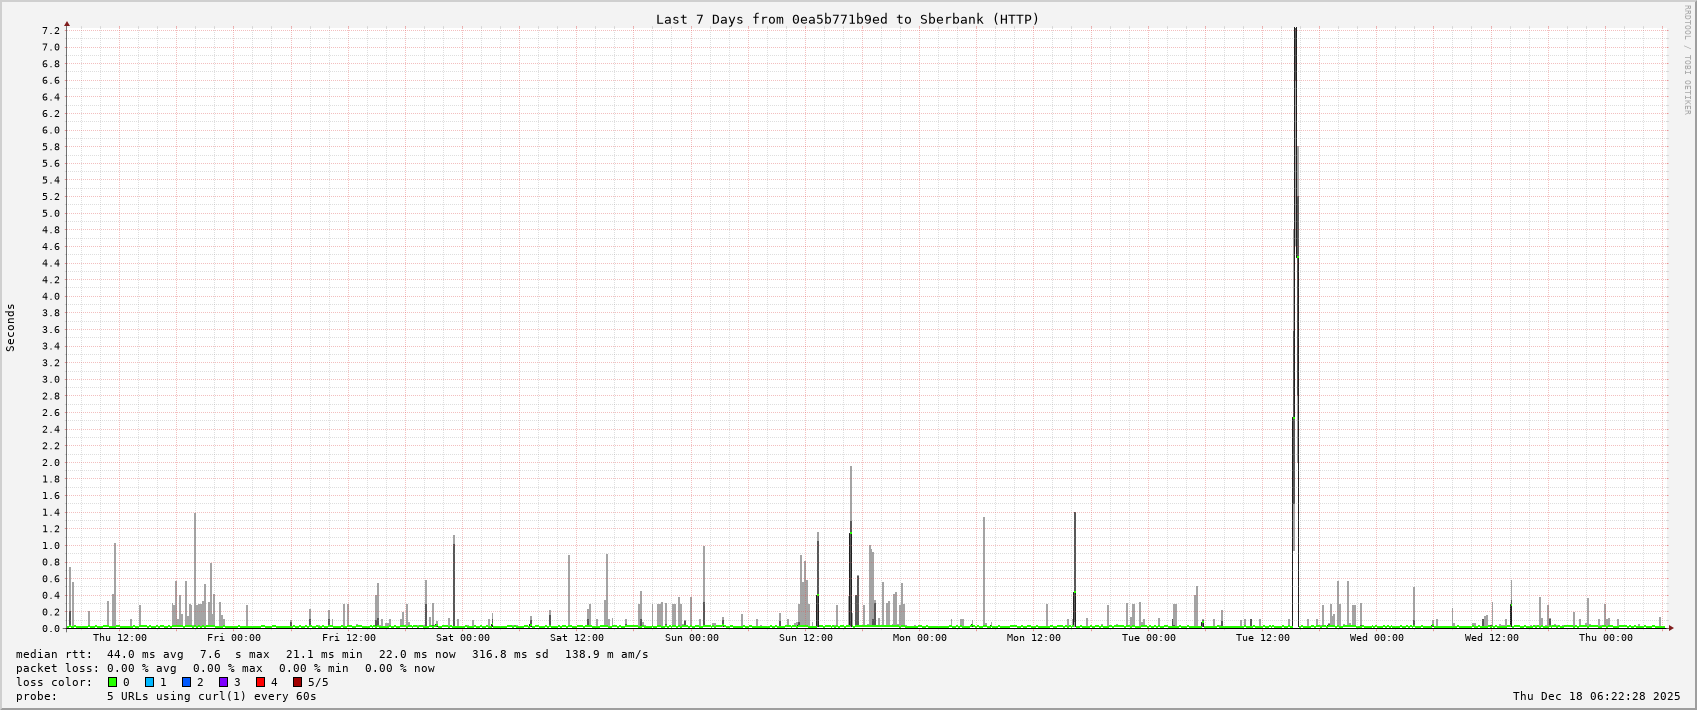
Task: Click the arrowhead atop the y-axis
Action: click(x=67, y=23)
